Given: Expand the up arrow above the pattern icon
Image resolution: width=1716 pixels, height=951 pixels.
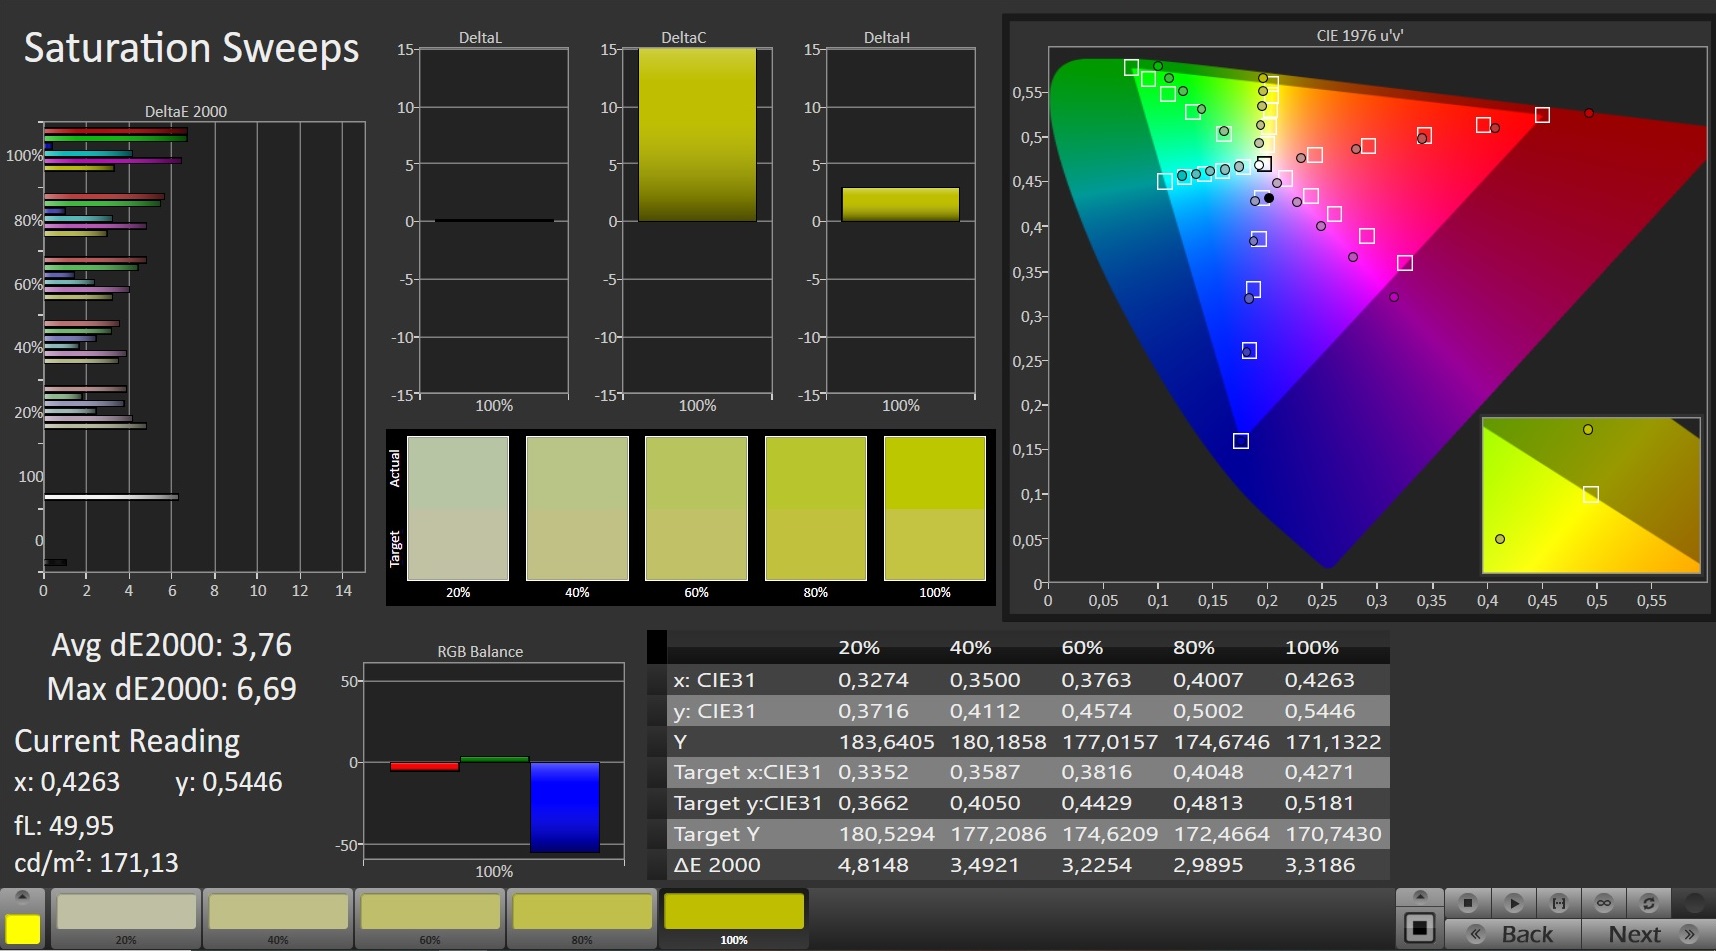Looking at the screenshot, I should coord(1419,896).
